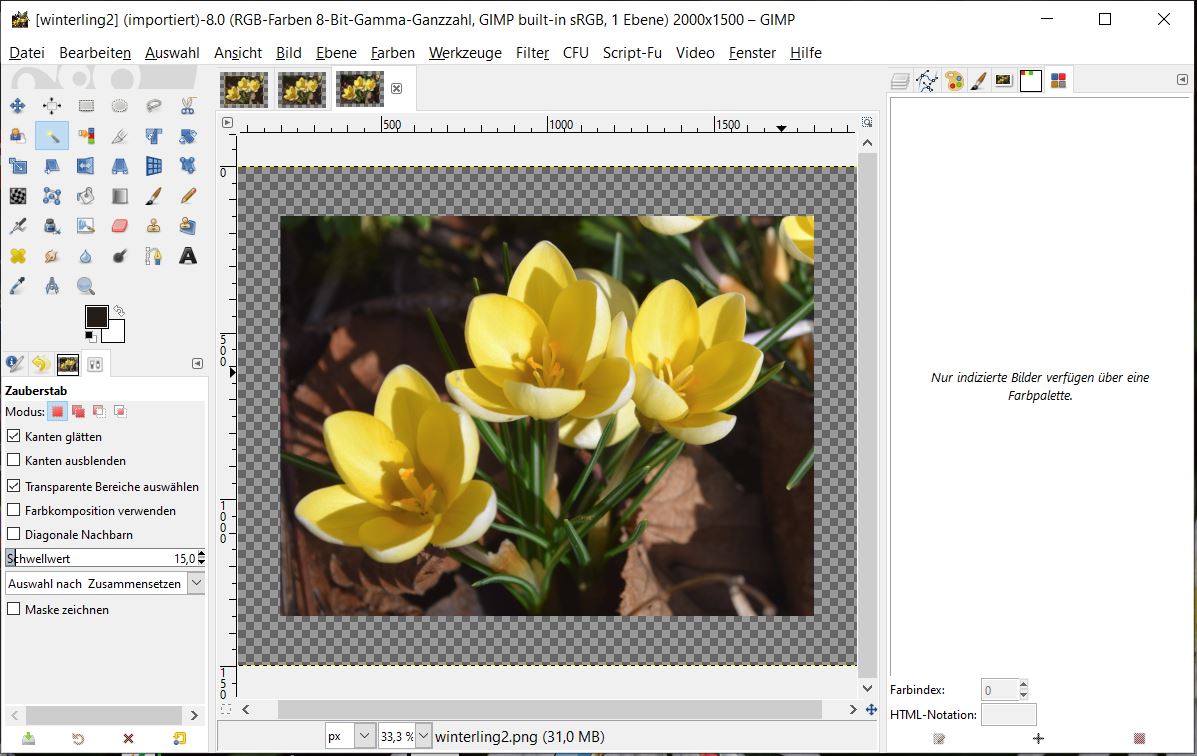Select the Pencil tool

[x=187, y=196]
